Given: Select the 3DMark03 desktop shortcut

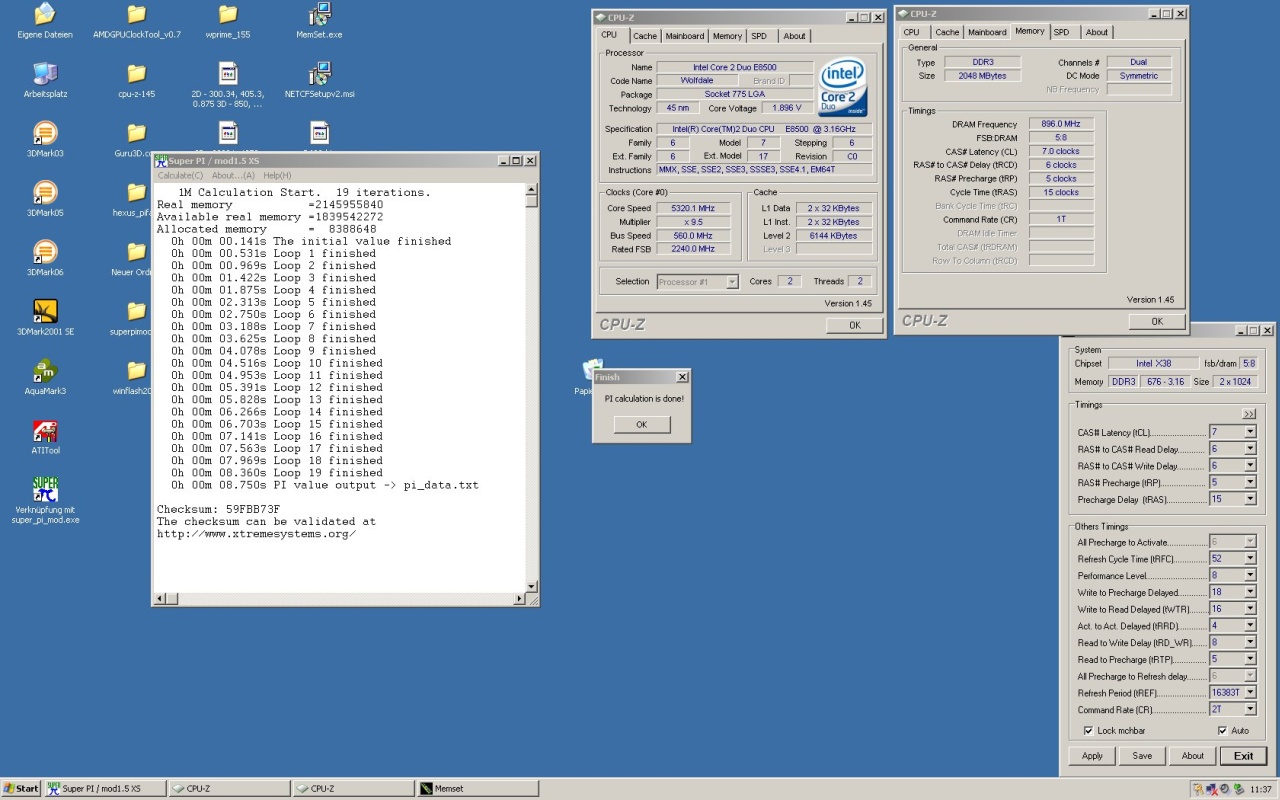Looking at the screenshot, I should (x=45, y=133).
